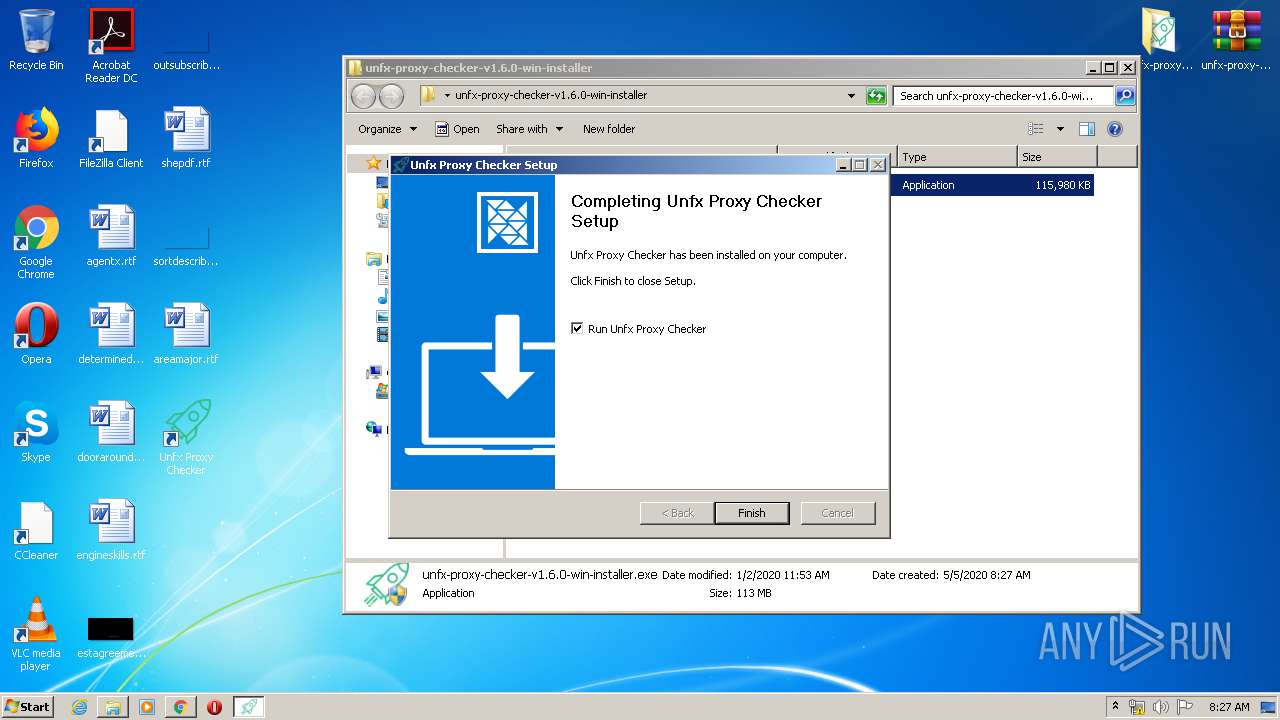
Task: Click the Date modified value in details pane
Action: tap(783, 575)
